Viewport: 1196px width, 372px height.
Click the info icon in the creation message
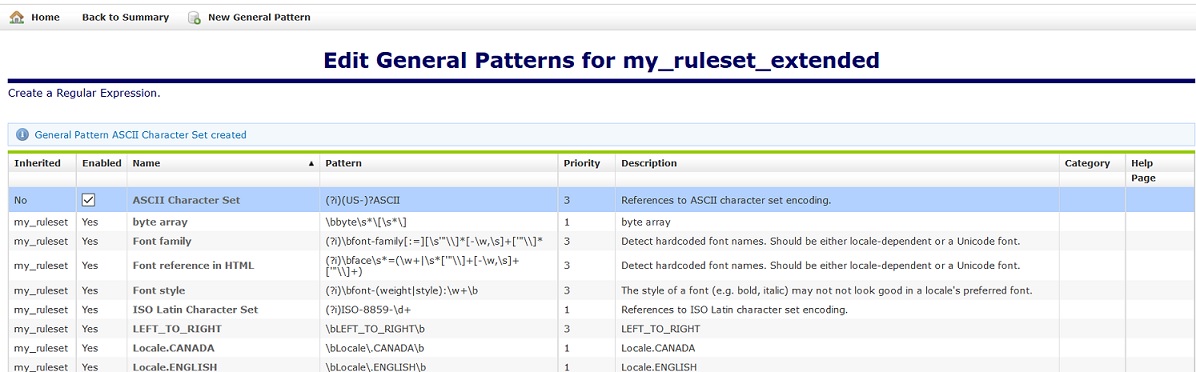point(22,135)
